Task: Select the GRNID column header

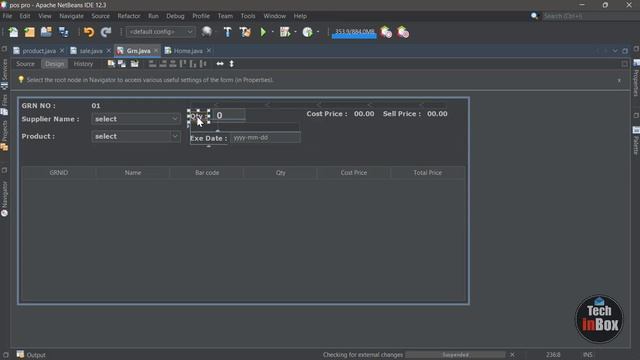Action: tap(59, 173)
